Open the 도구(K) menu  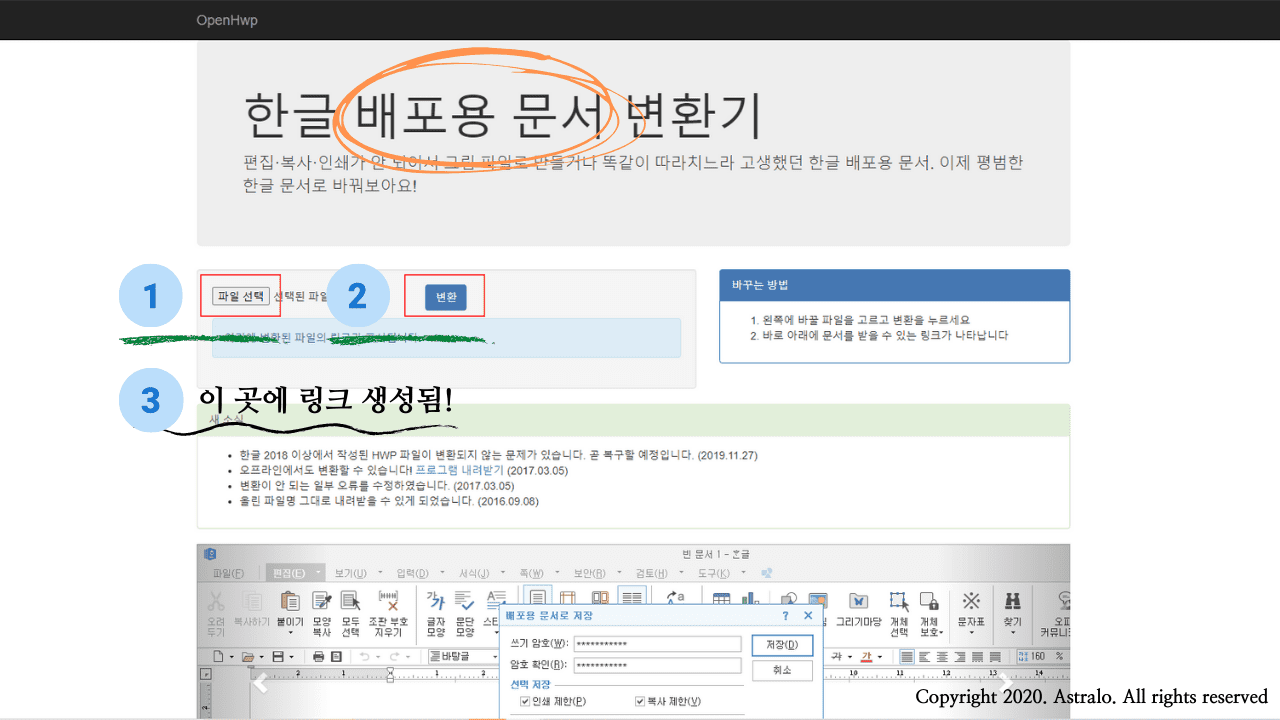[712, 573]
